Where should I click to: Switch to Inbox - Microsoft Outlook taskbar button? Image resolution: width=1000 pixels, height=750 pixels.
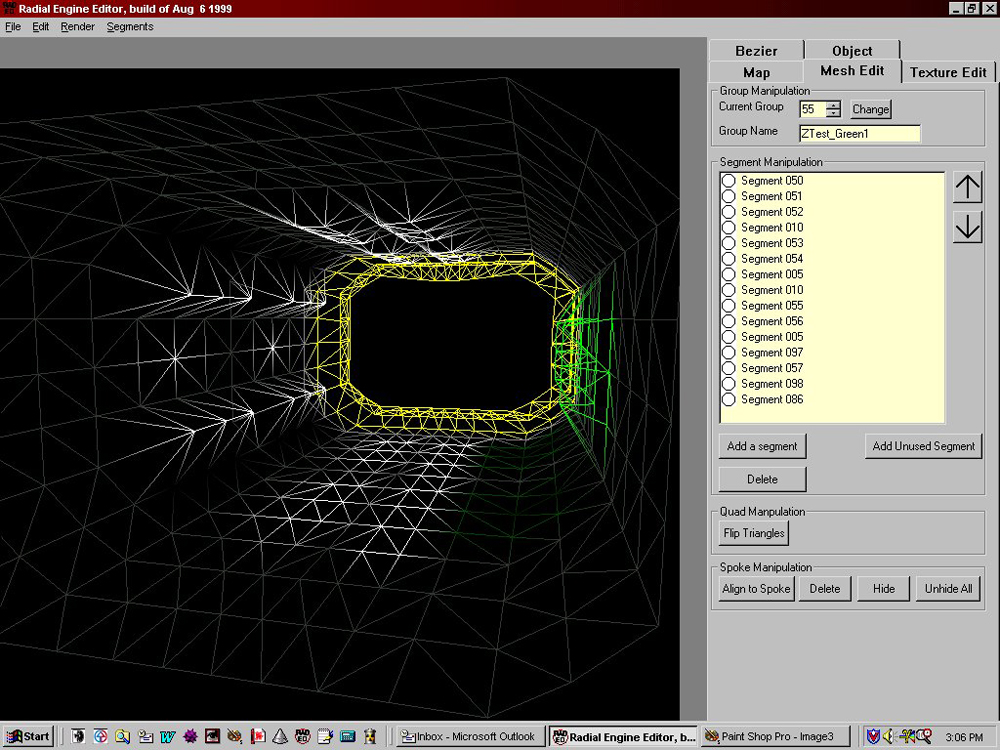(471, 737)
